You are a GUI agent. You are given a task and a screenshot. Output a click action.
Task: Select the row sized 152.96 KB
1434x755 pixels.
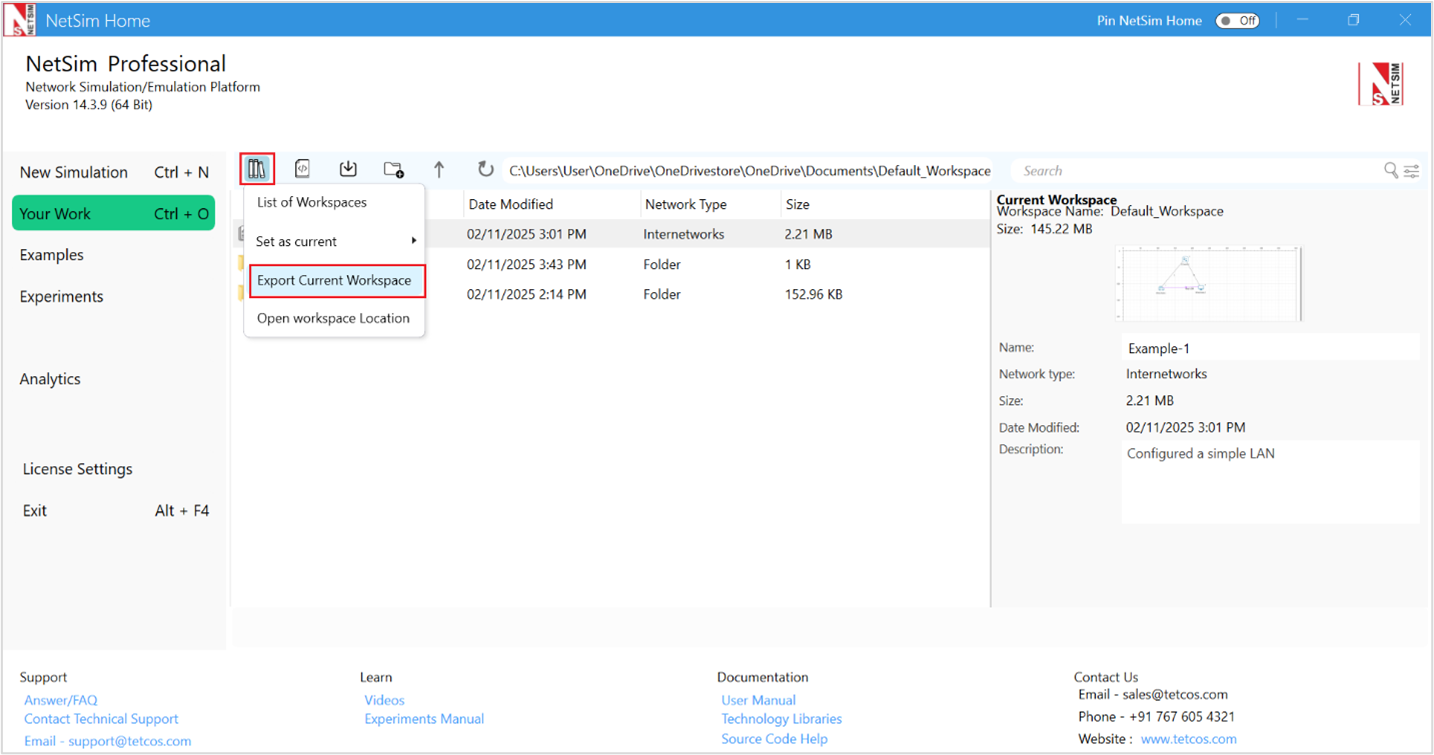[611, 295]
